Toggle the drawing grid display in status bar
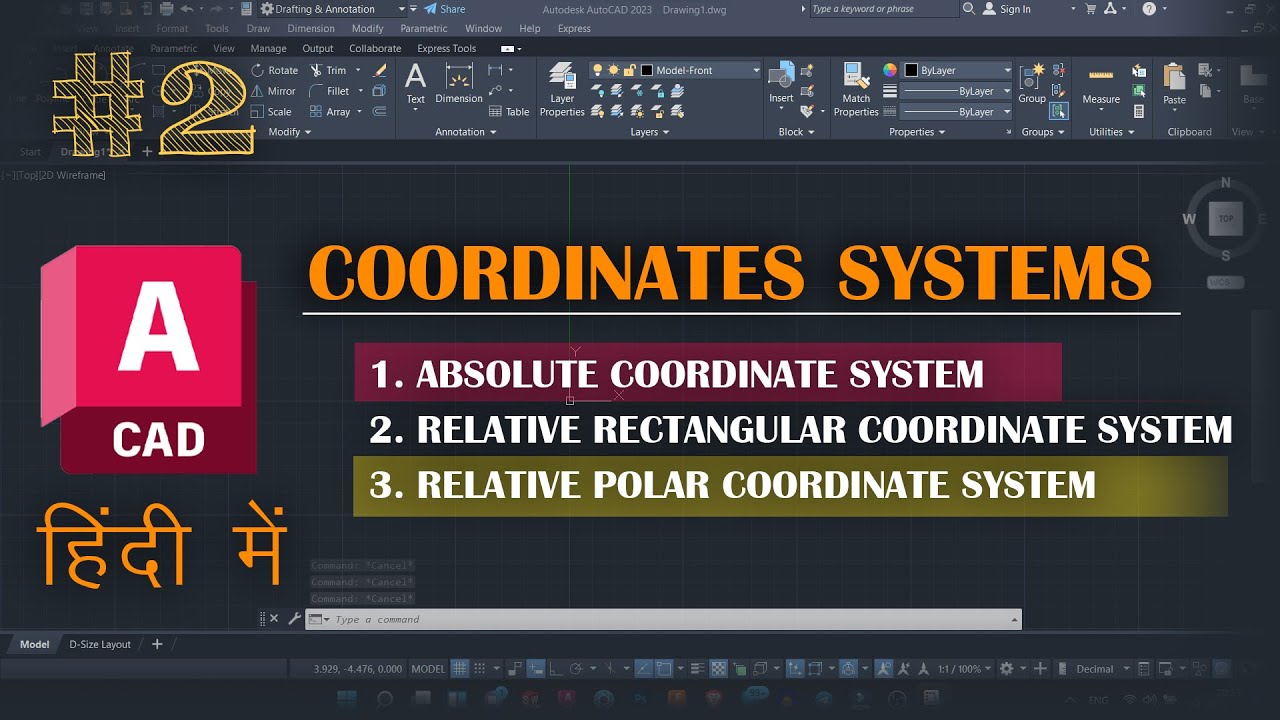Screen dimensions: 1280x720 (460, 669)
